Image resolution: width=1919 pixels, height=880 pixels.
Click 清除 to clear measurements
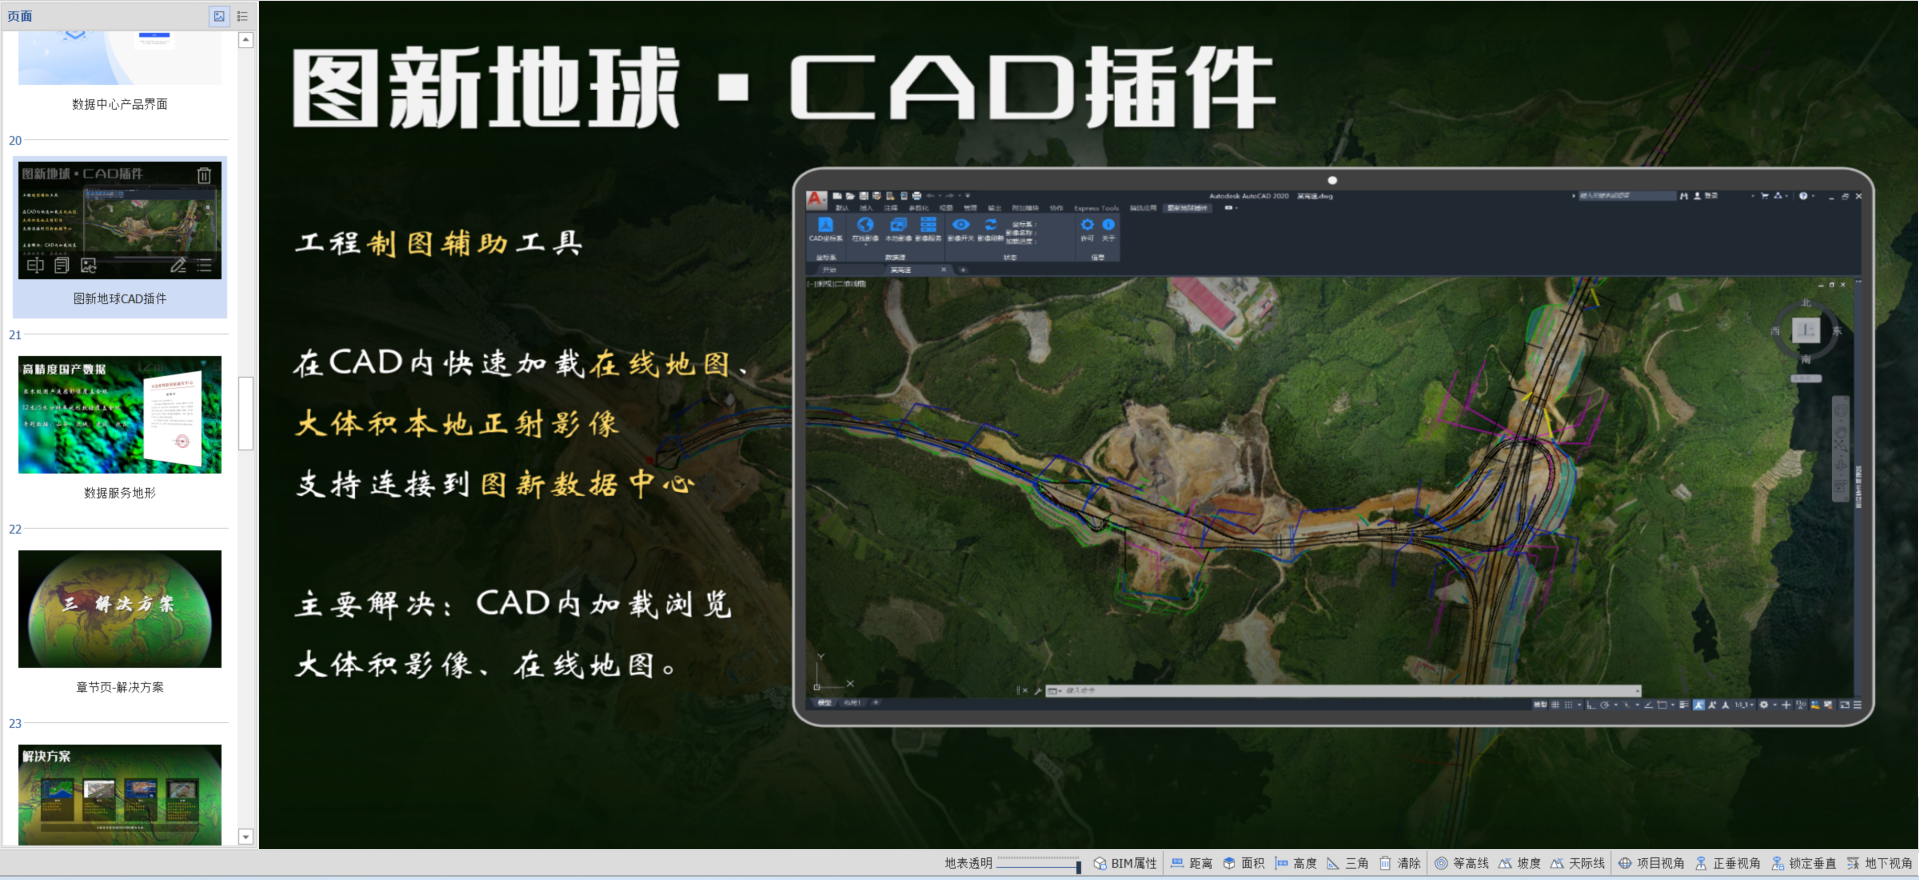1400,863
